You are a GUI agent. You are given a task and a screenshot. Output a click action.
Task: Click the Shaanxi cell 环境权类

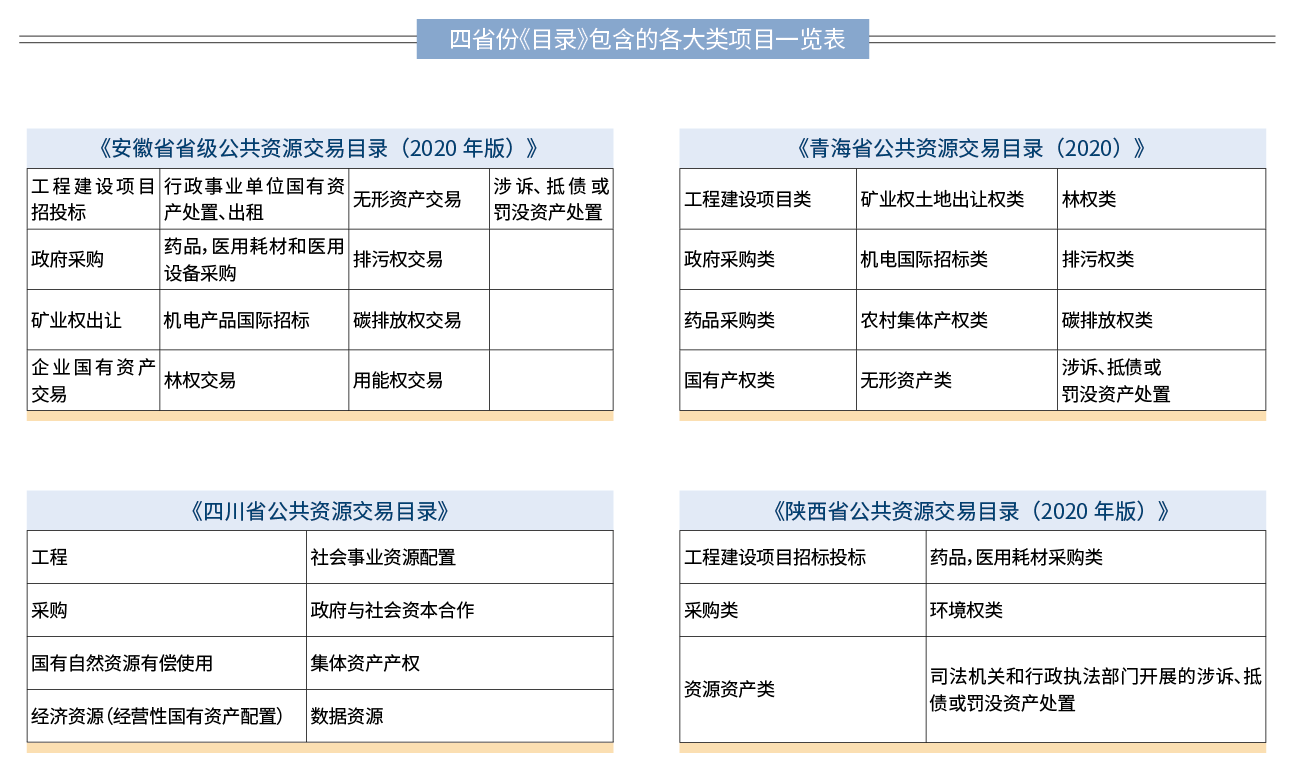(1096, 610)
